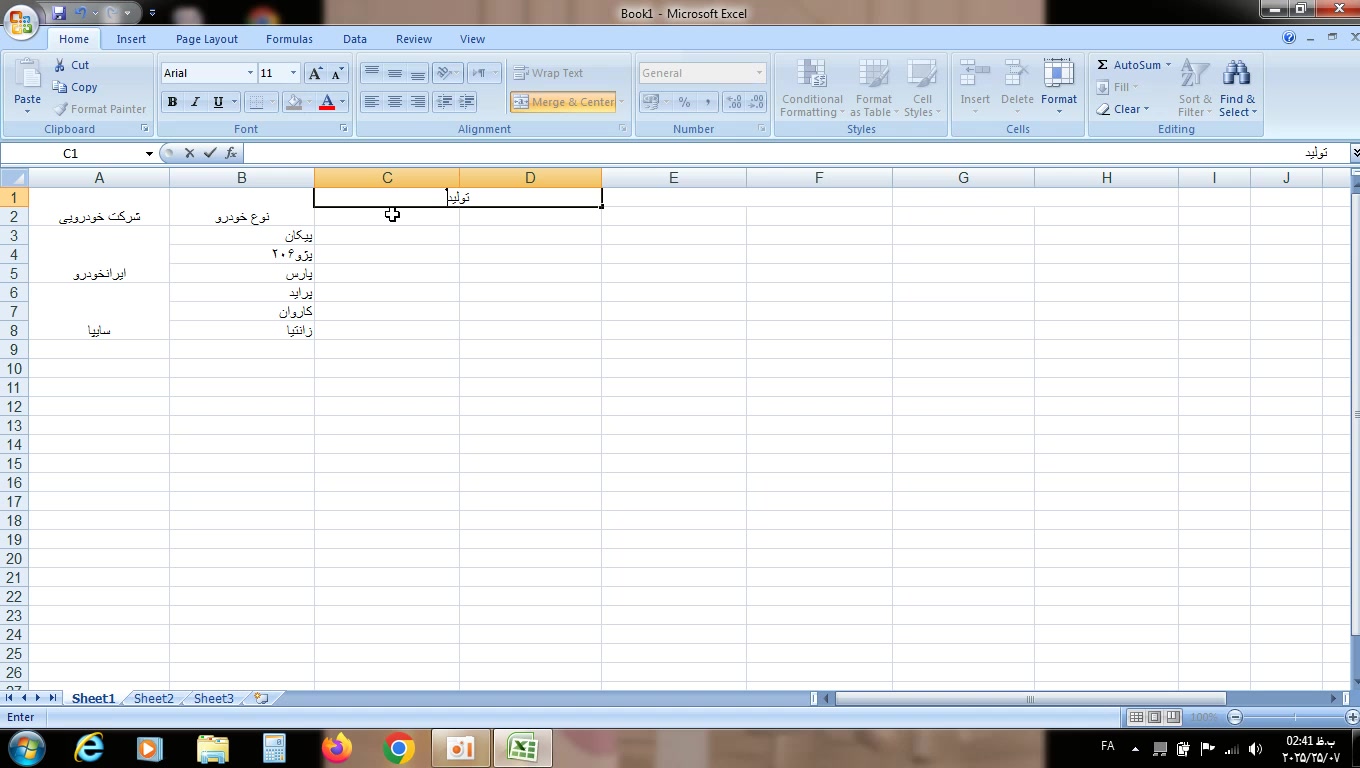Click the Increase Indent icon
The image size is (1360, 768).
(x=466, y=102)
